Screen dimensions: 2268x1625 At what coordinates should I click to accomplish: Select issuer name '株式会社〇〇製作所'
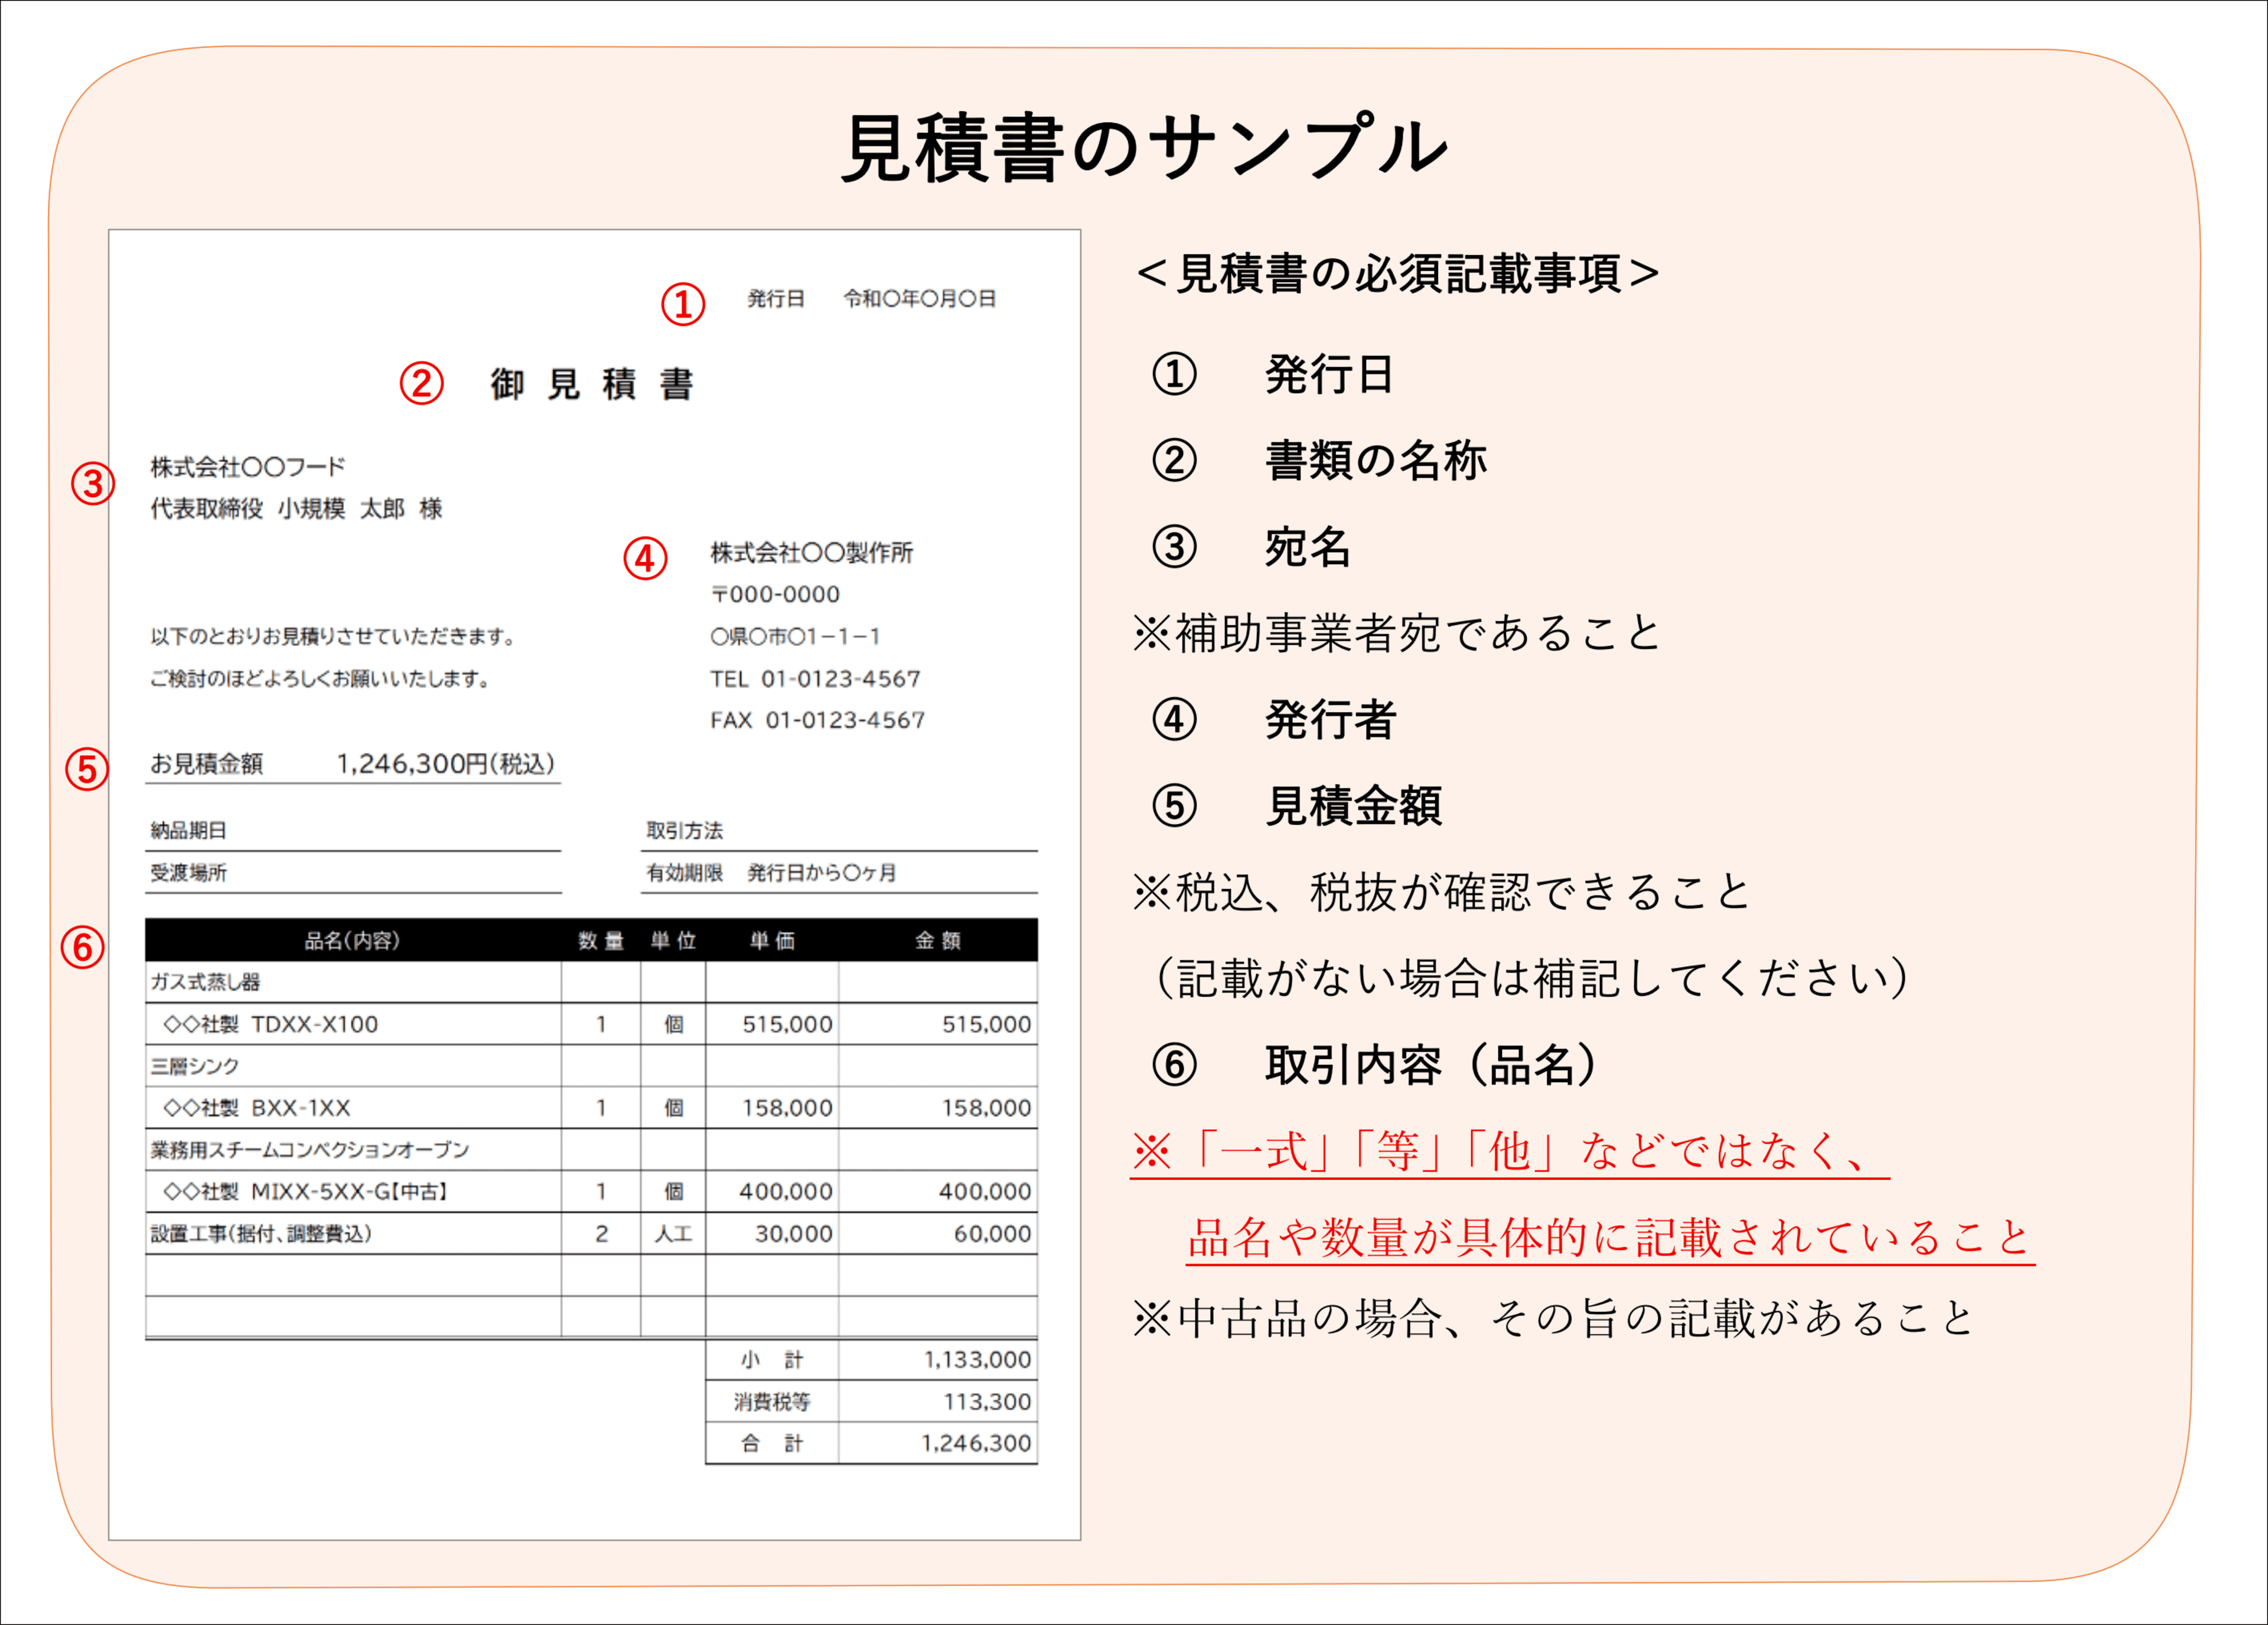pos(811,552)
